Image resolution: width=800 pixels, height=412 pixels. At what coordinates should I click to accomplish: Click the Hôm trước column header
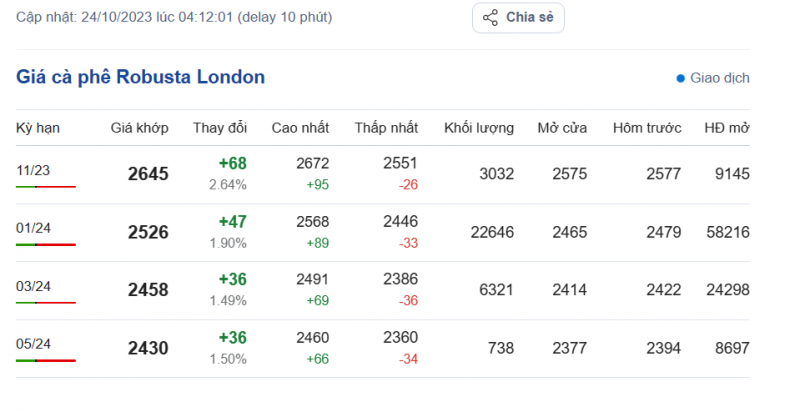[647, 128]
